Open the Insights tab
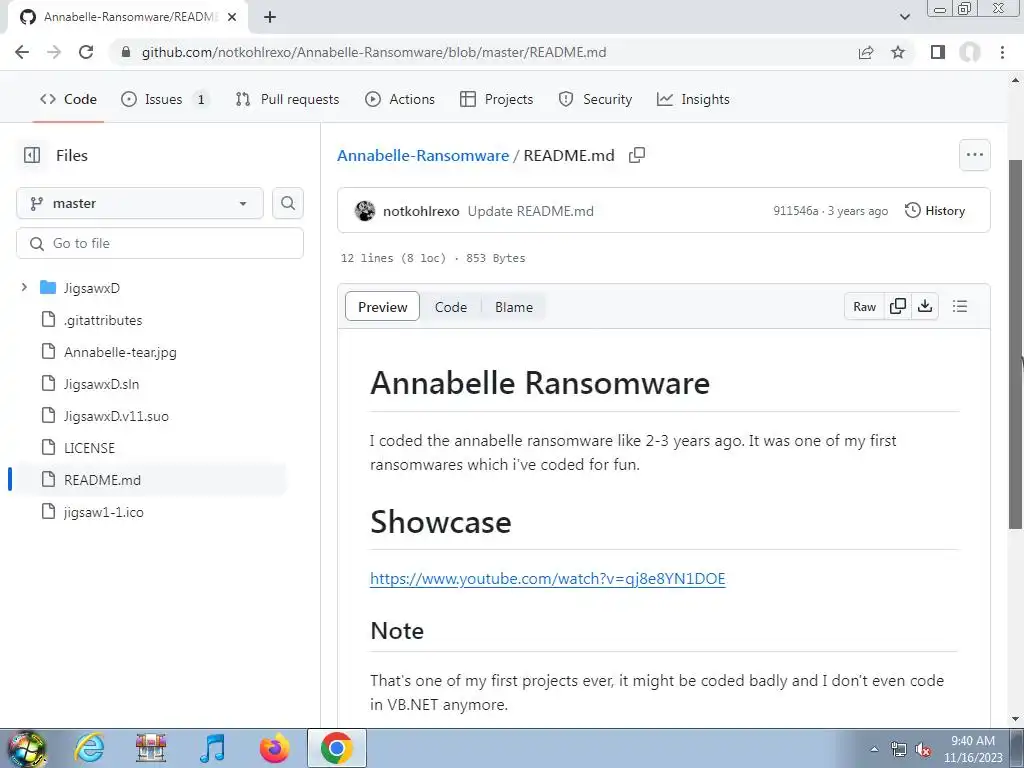Image resolution: width=1024 pixels, height=768 pixels. click(x=693, y=99)
